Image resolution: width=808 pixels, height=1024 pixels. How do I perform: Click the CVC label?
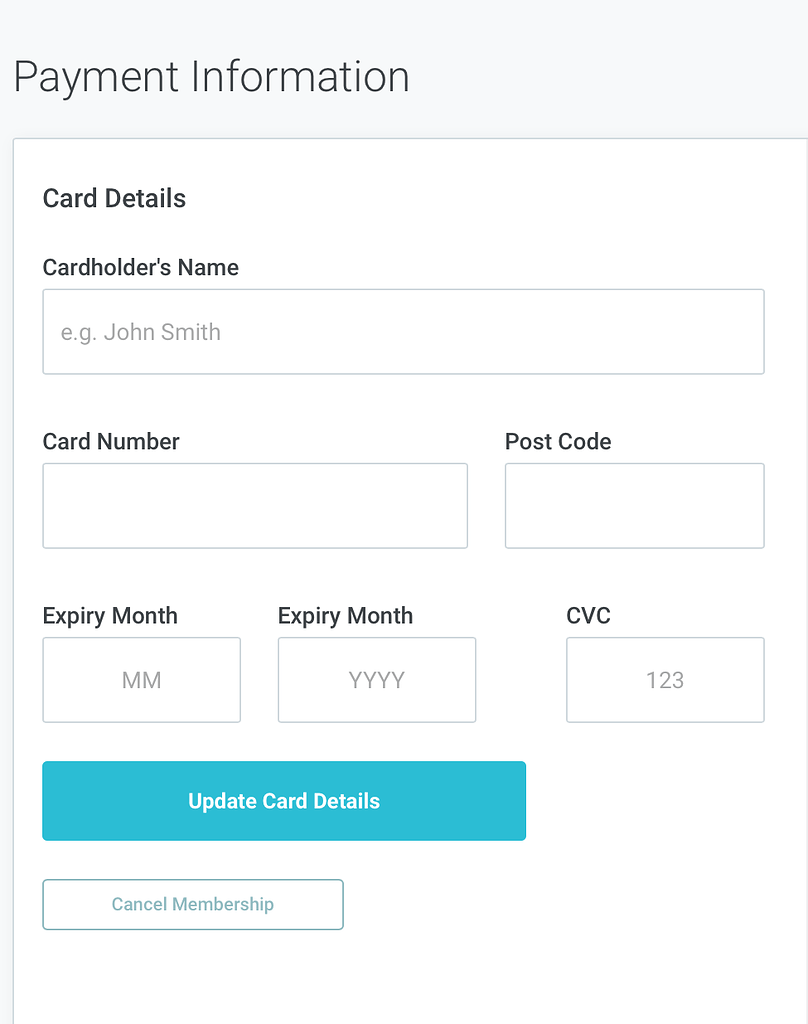pos(588,616)
